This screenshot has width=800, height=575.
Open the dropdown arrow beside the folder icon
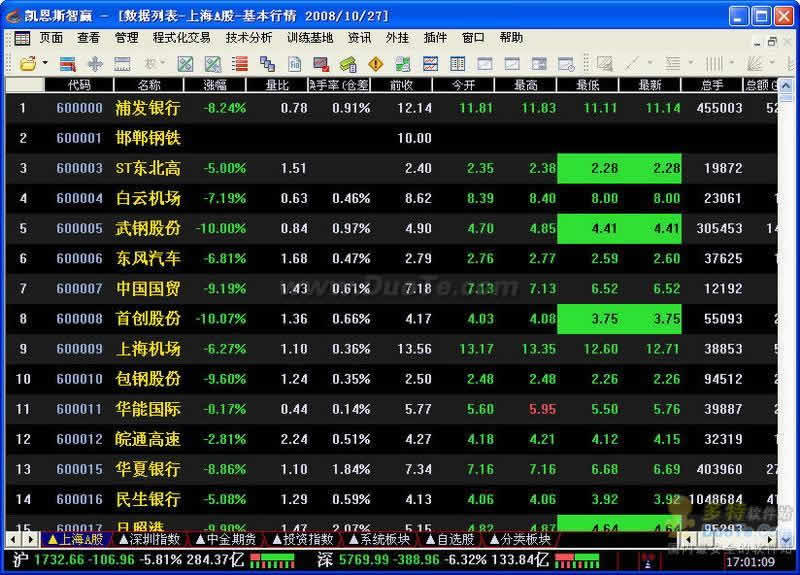point(45,63)
